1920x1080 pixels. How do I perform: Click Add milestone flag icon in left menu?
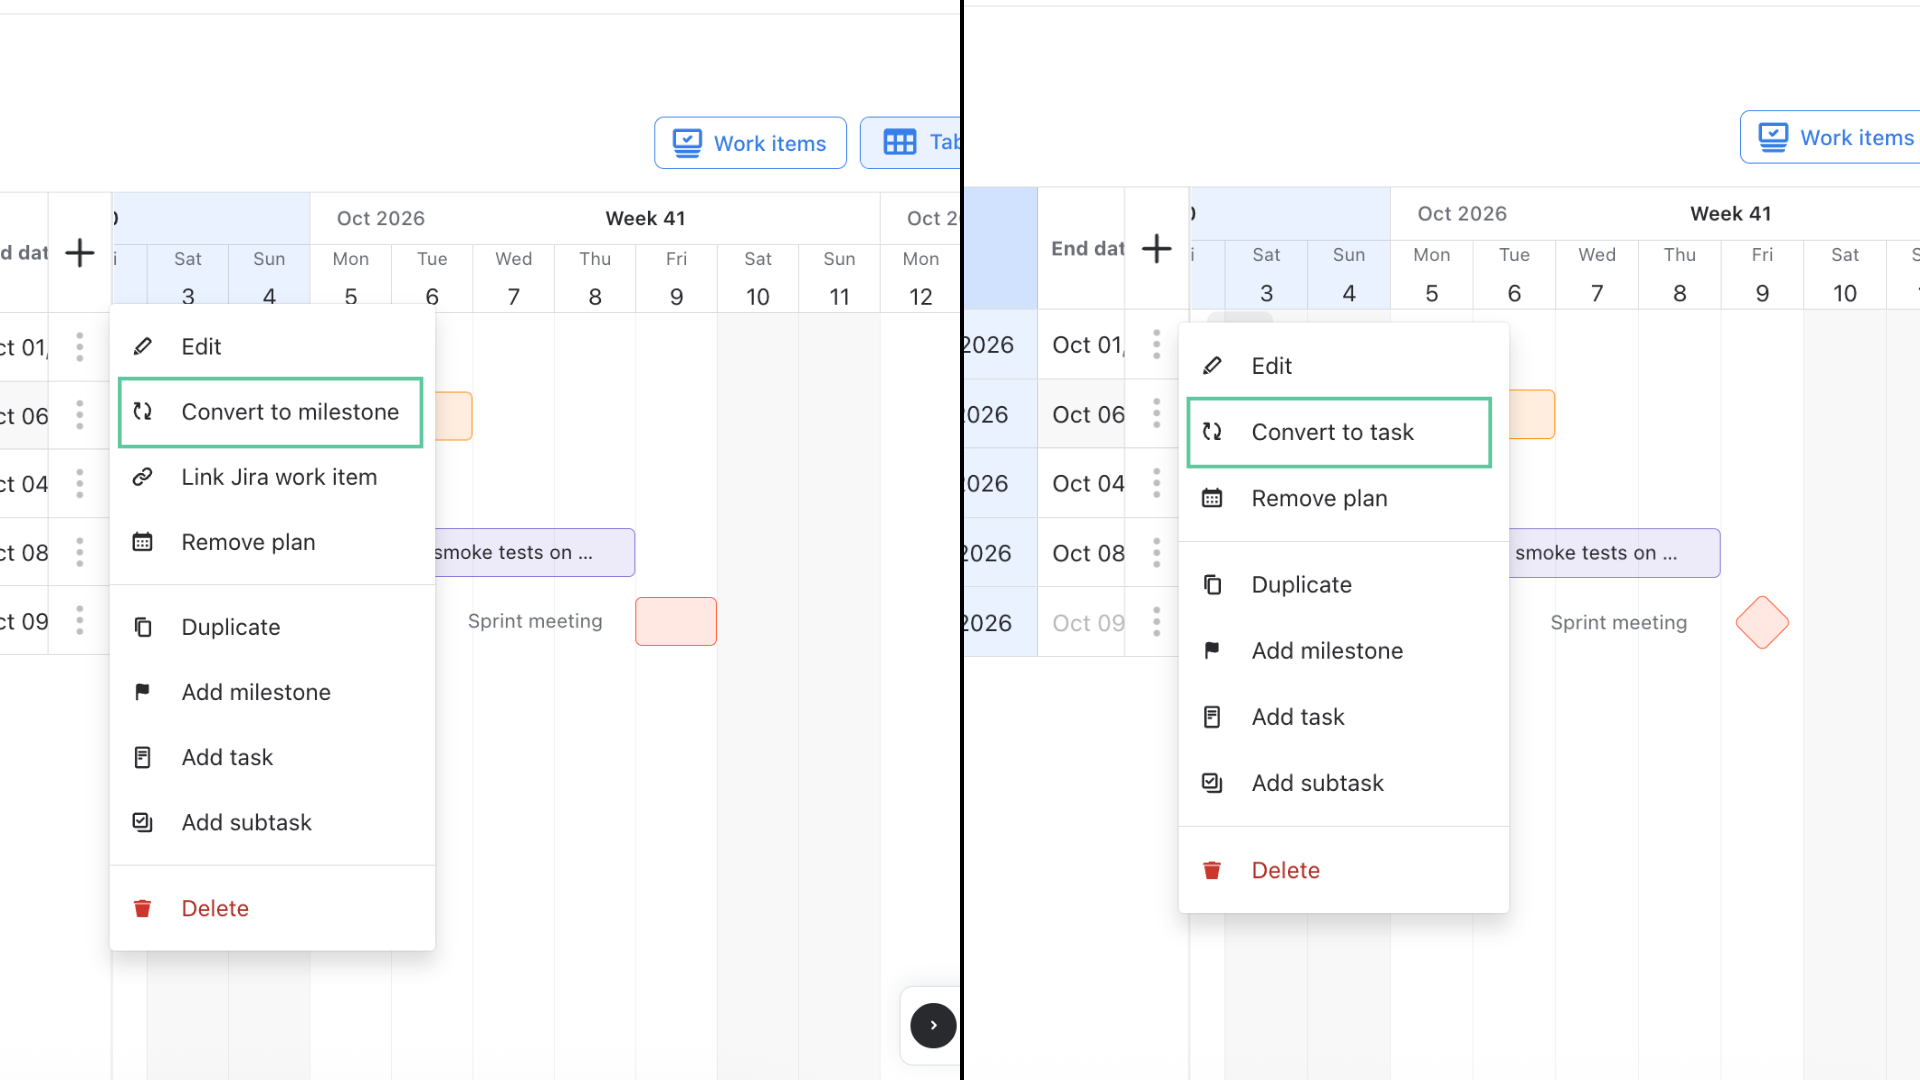point(143,692)
